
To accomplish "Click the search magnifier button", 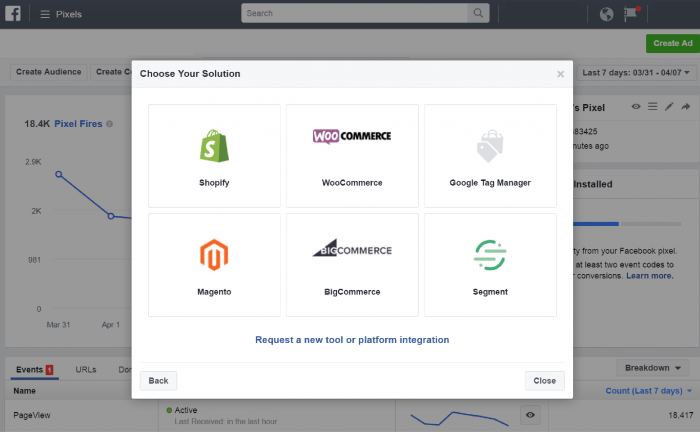I will (x=478, y=13).
